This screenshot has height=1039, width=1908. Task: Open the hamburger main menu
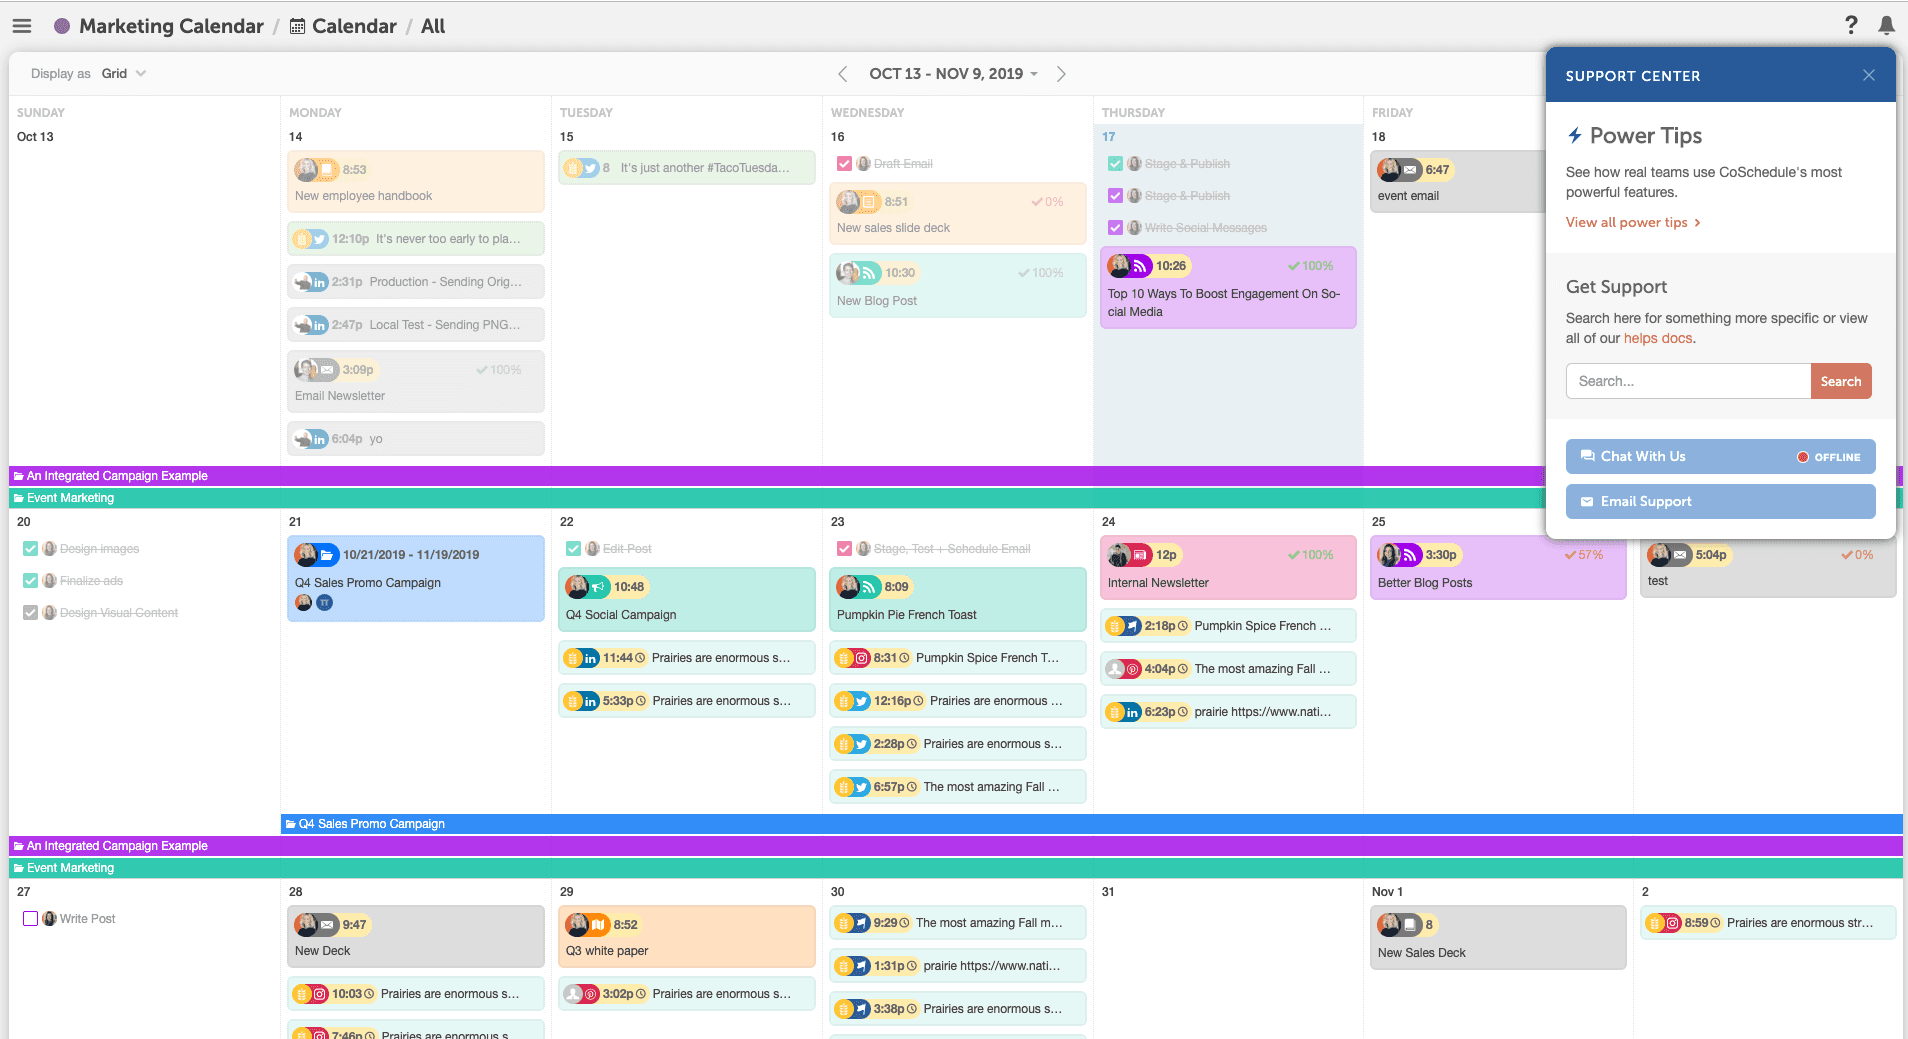pos(22,26)
